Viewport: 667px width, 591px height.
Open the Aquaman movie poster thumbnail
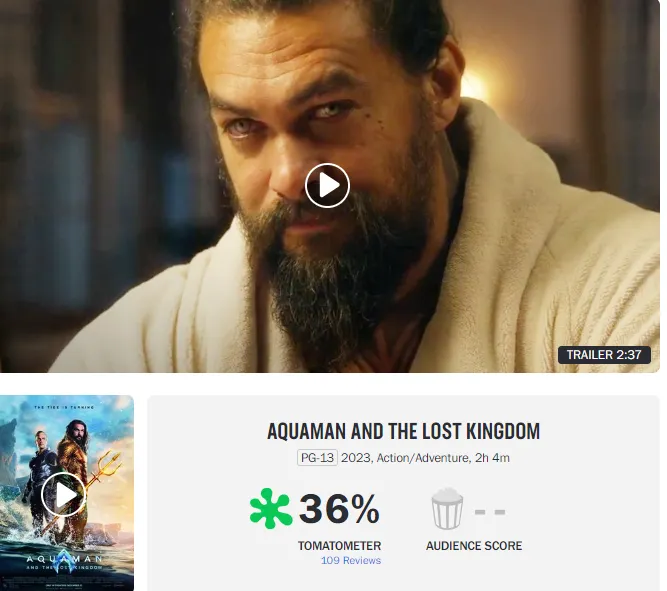(x=67, y=493)
